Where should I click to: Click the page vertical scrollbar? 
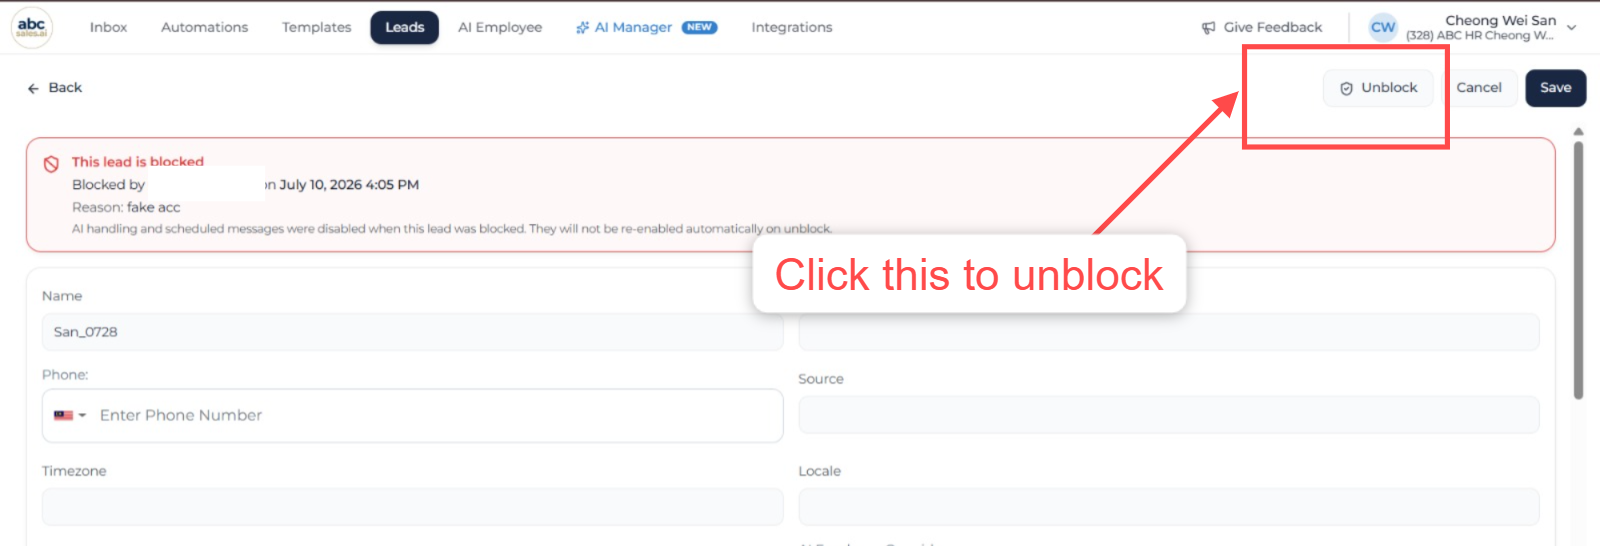[x=1578, y=270]
